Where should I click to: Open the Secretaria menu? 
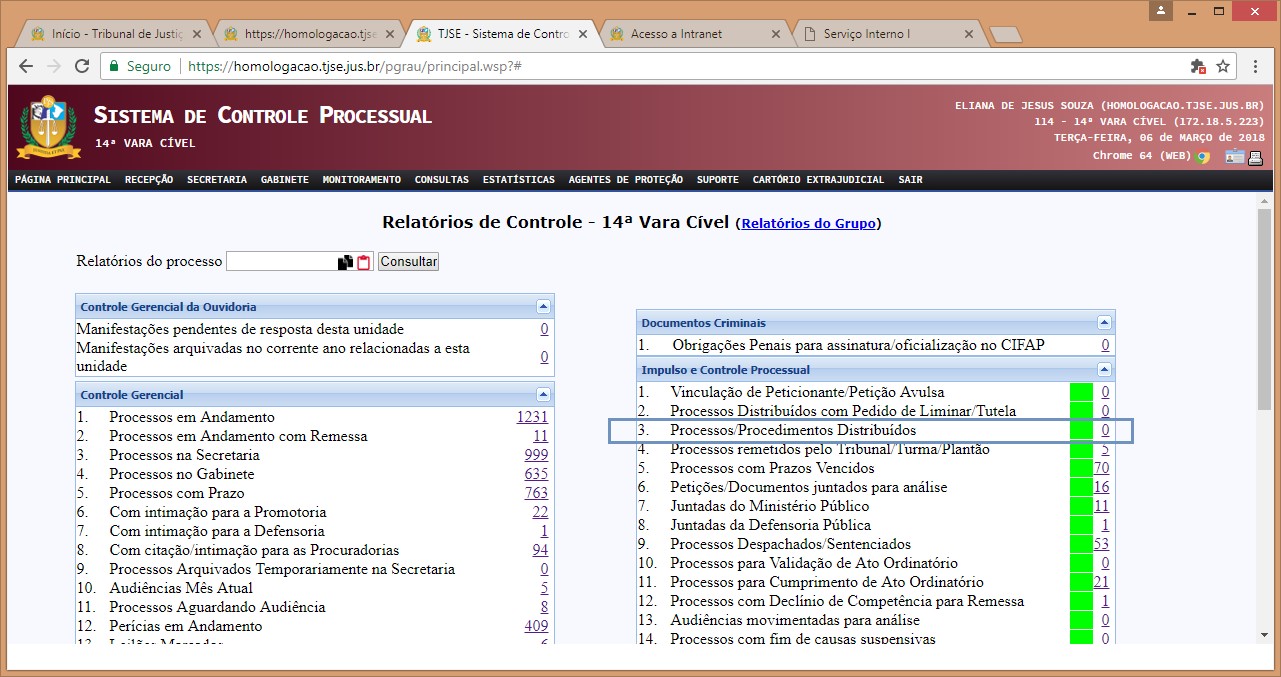(216, 180)
